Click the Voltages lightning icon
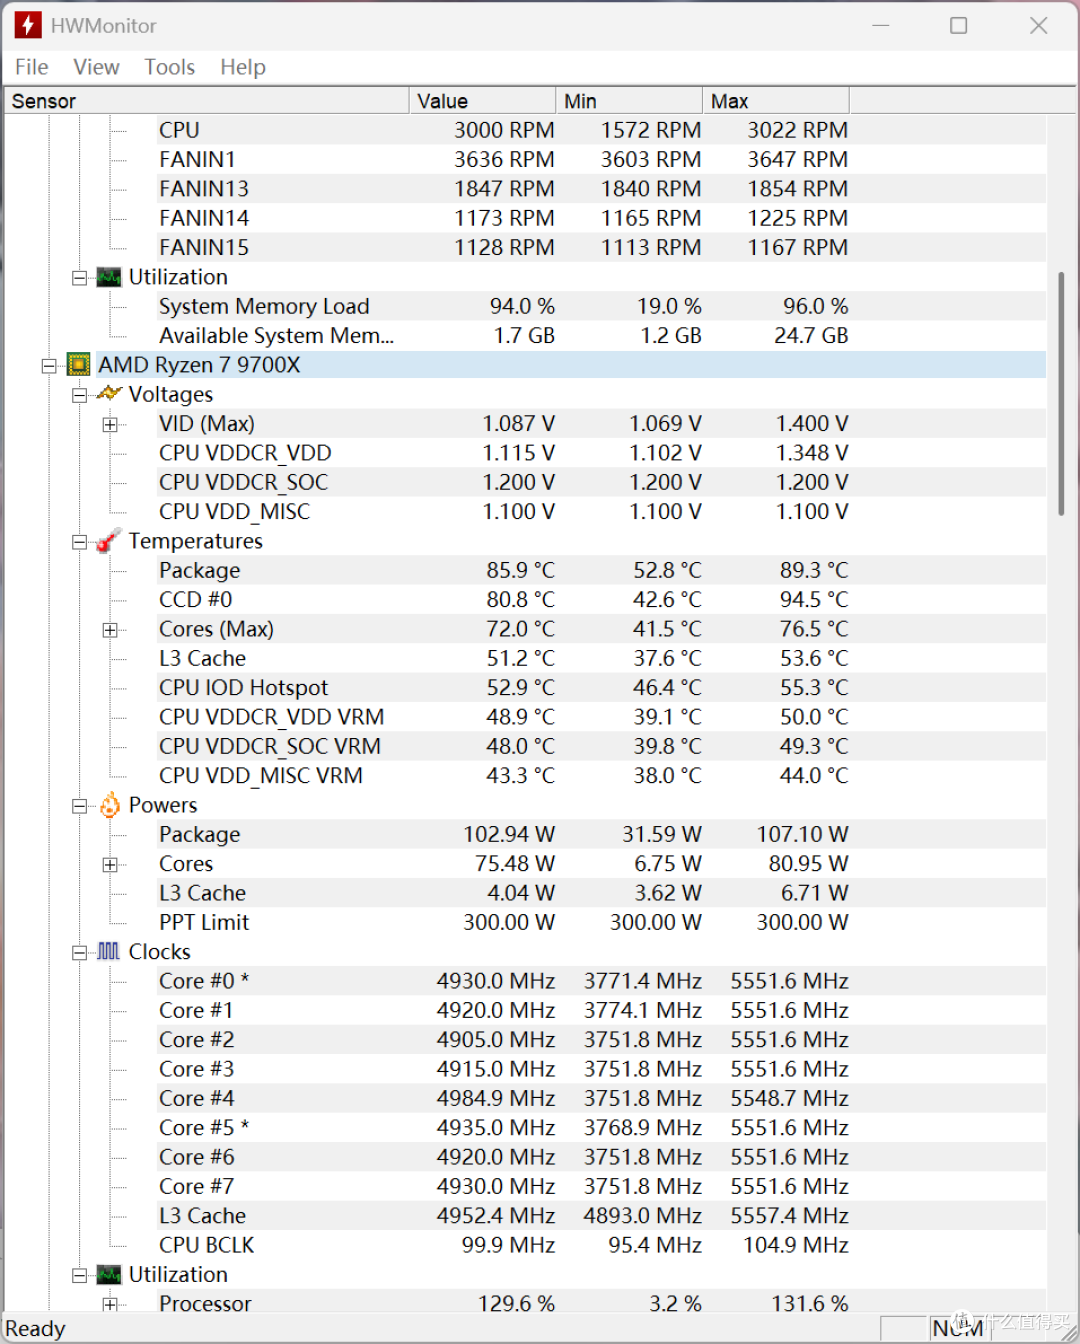This screenshot has width=1080, height=1344. (109, 394)
